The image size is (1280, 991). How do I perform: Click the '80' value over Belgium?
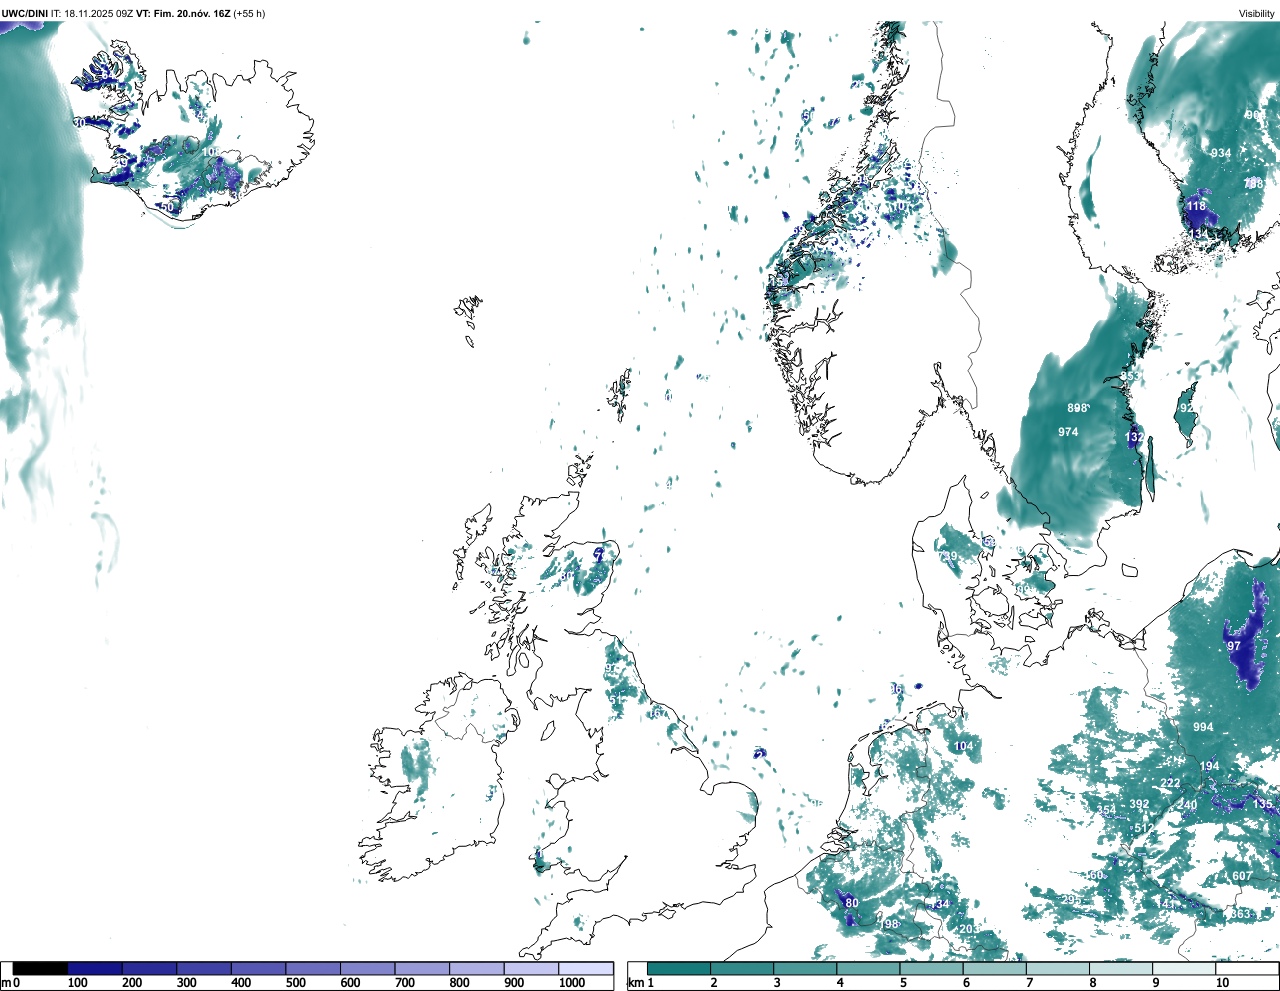(x=852, y=903)
